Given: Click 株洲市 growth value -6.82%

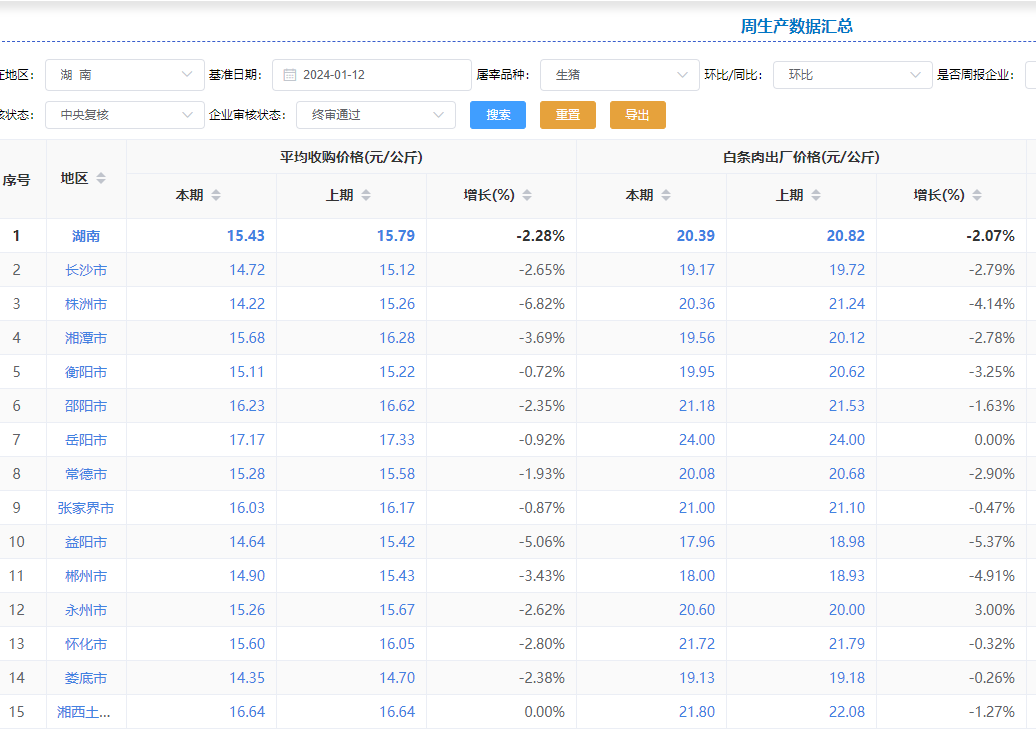Looking at the screenshot, I should (x=542, y=304).
